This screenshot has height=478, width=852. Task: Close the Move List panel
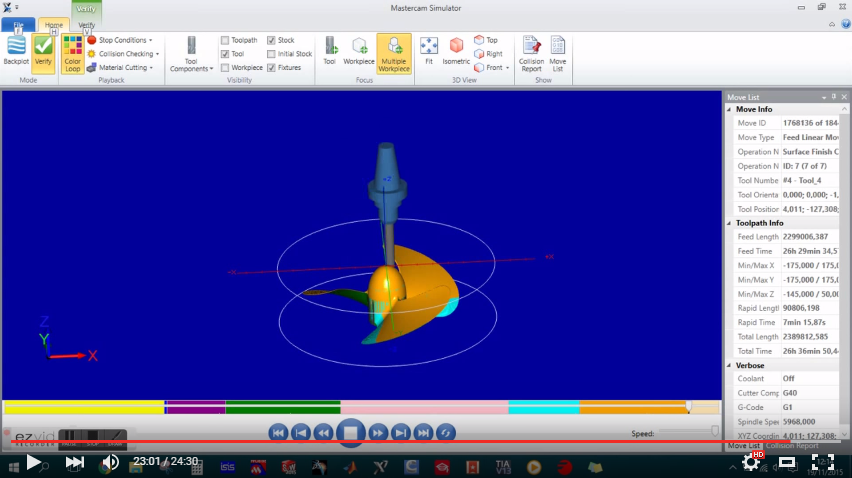pos(844,97)
